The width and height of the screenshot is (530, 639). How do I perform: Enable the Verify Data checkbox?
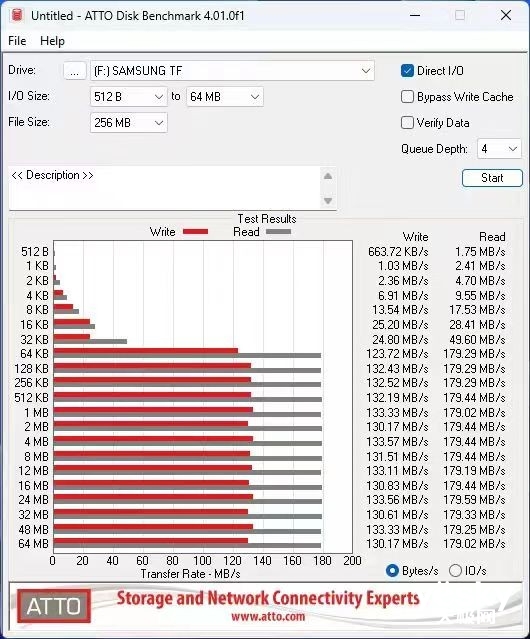tap(407, 123)
